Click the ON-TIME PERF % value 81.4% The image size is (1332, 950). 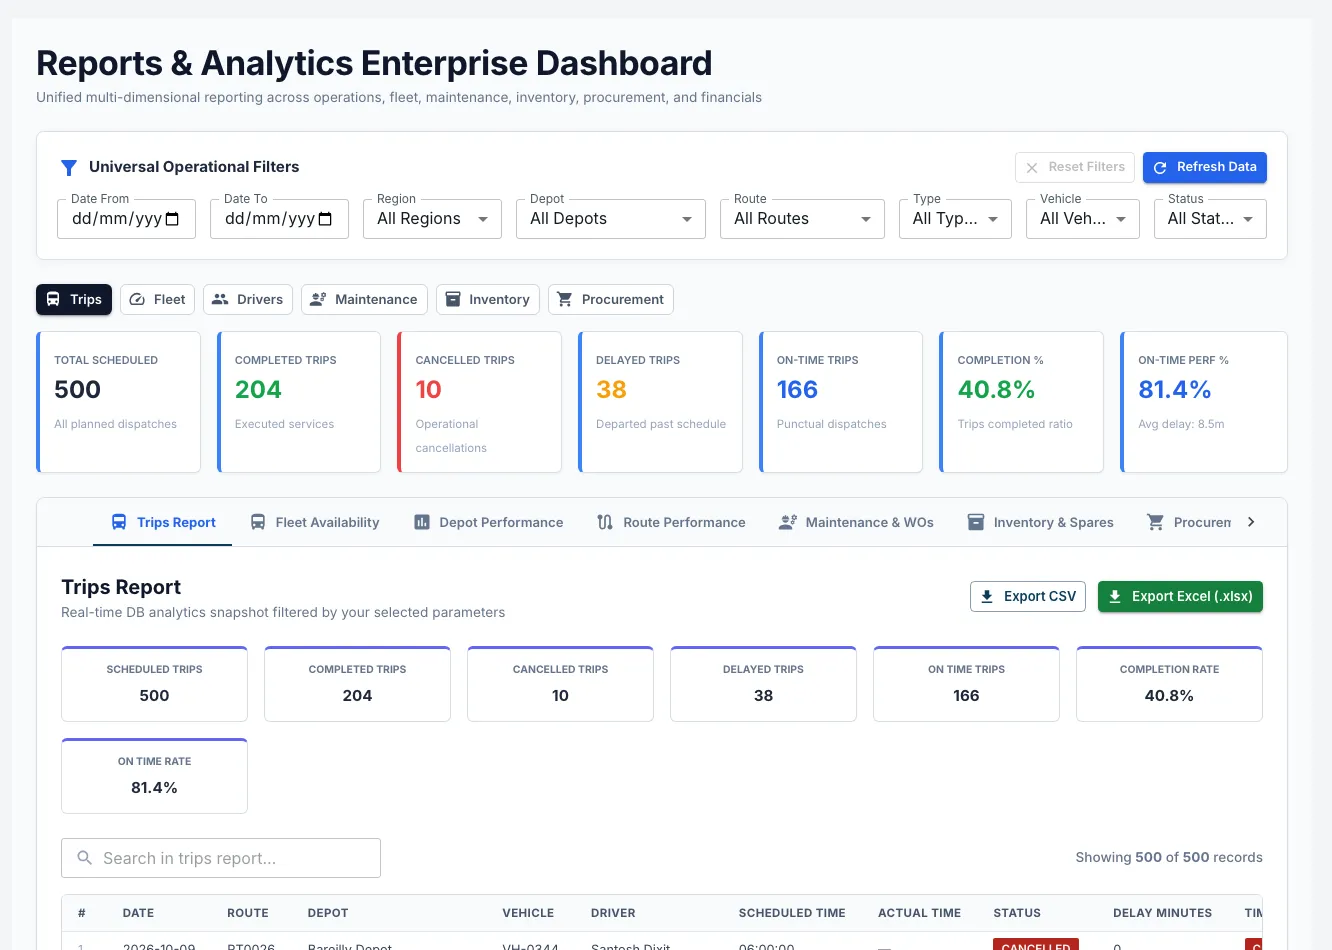pyautogui.click(x=1175, y=390)
